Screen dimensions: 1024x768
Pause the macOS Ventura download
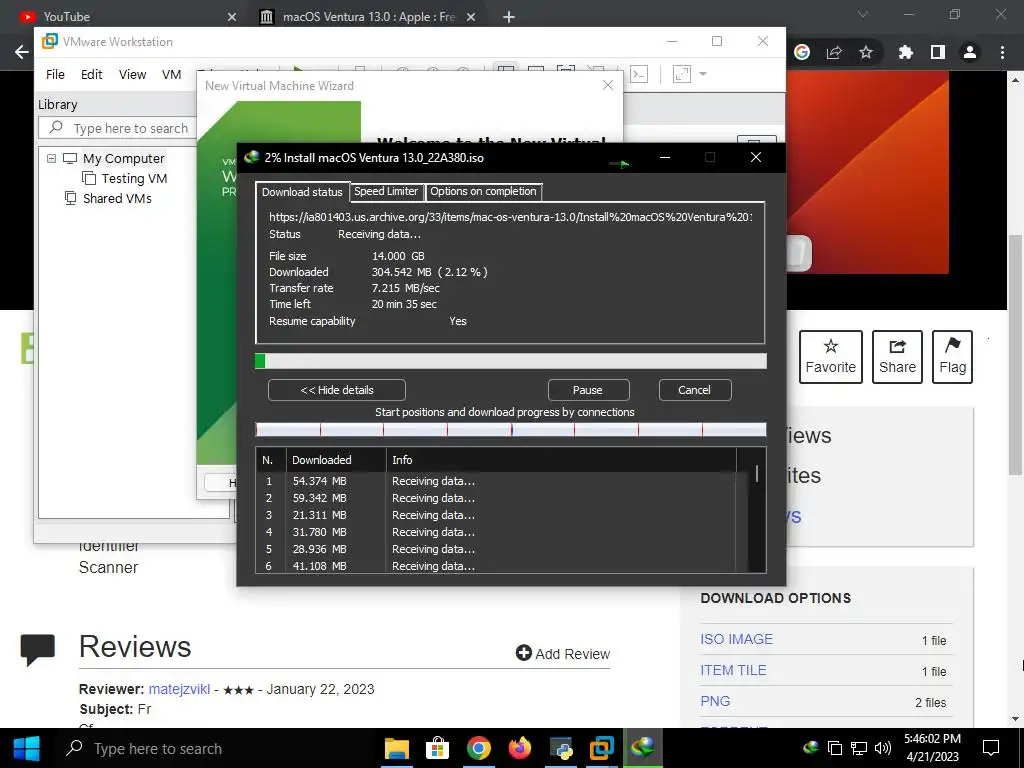pyautogui.click(x=588, y=390)
